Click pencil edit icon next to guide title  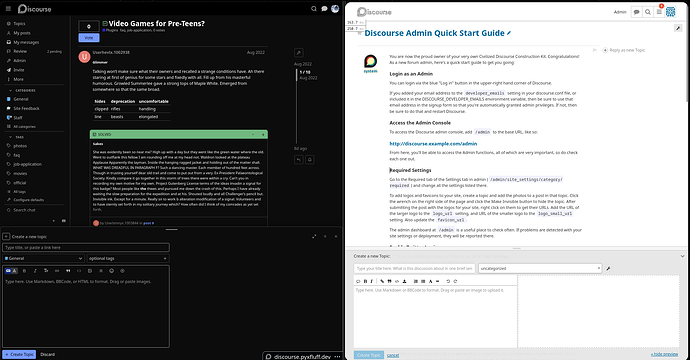click(x=509, y=33)
